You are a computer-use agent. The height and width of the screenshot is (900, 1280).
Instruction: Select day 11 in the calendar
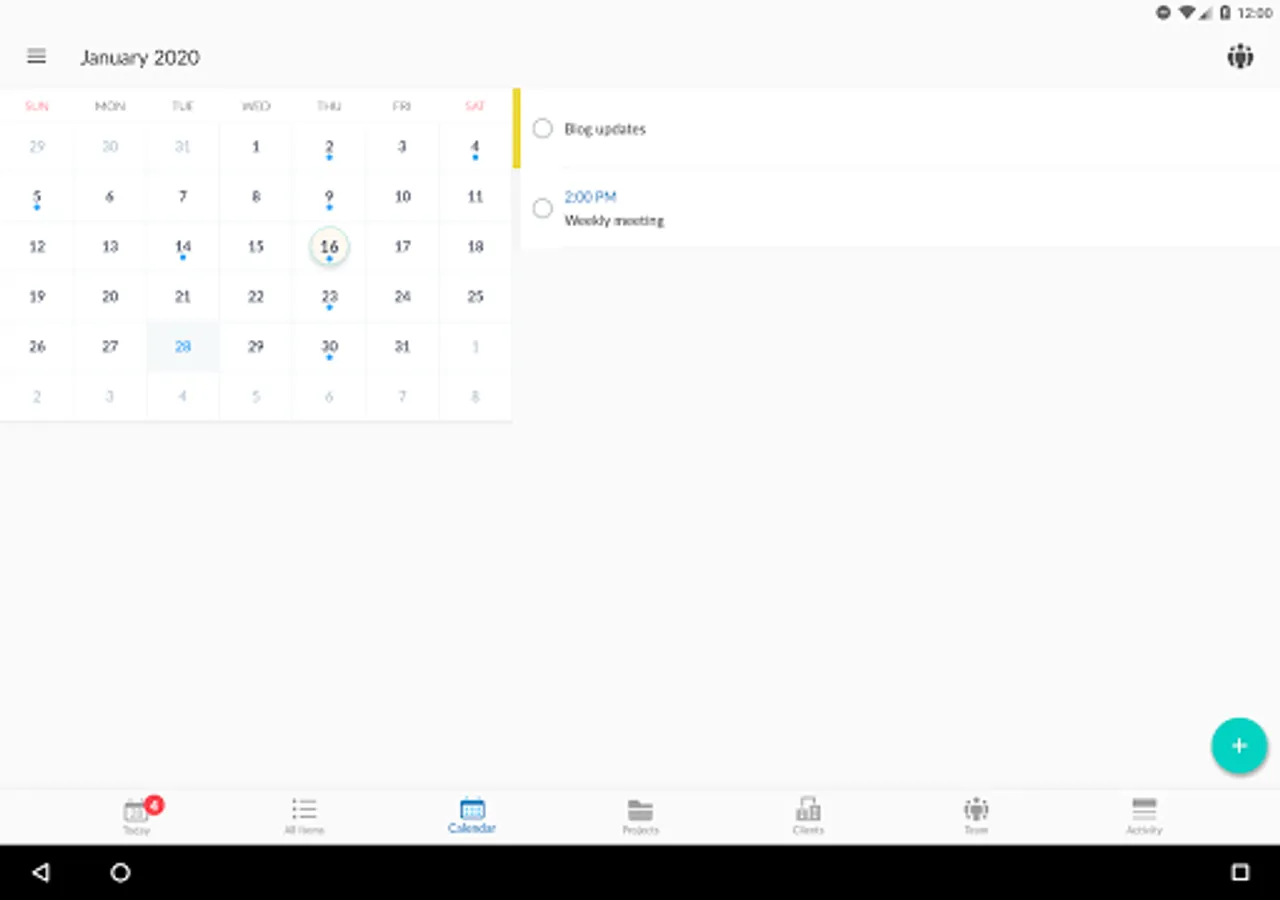475,197
